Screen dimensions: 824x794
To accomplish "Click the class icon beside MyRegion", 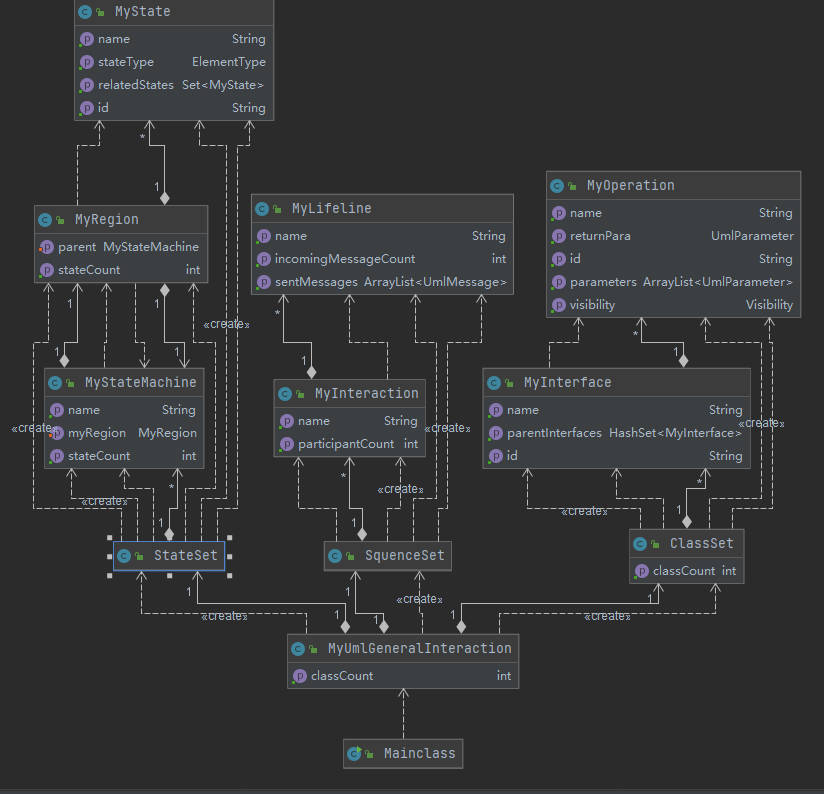I will (x=45, y=220).
